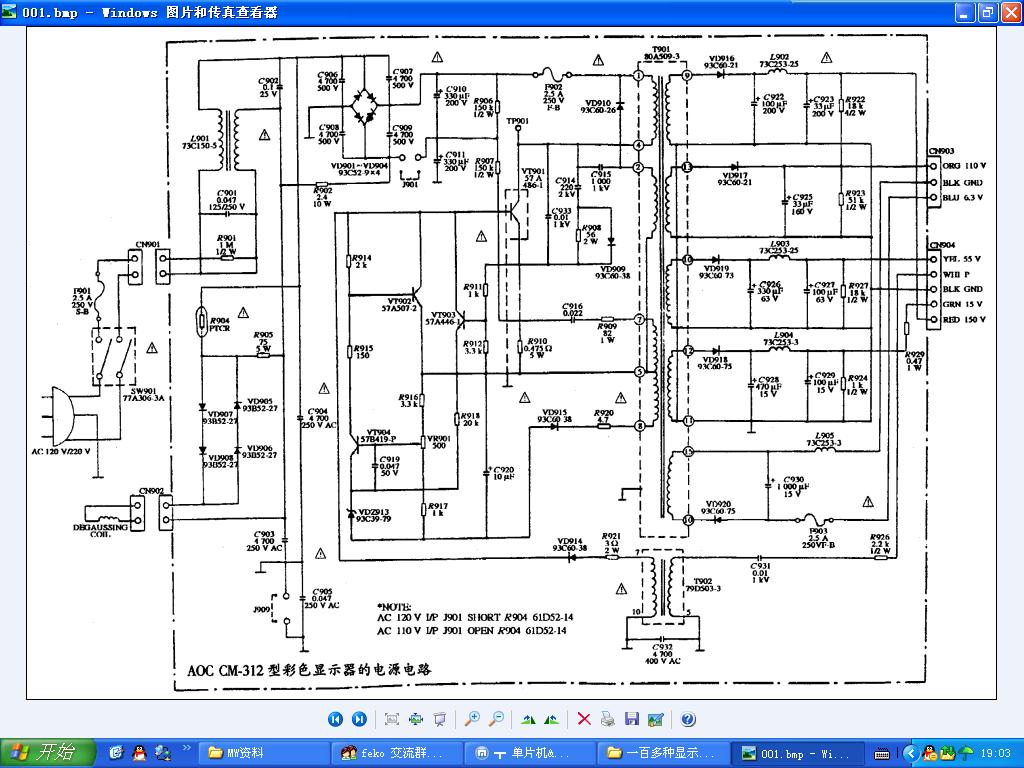The height and width of the screenshot is (768, 1024).
Task: Click the green umbrella tray icon
Action: click(966, 754)
